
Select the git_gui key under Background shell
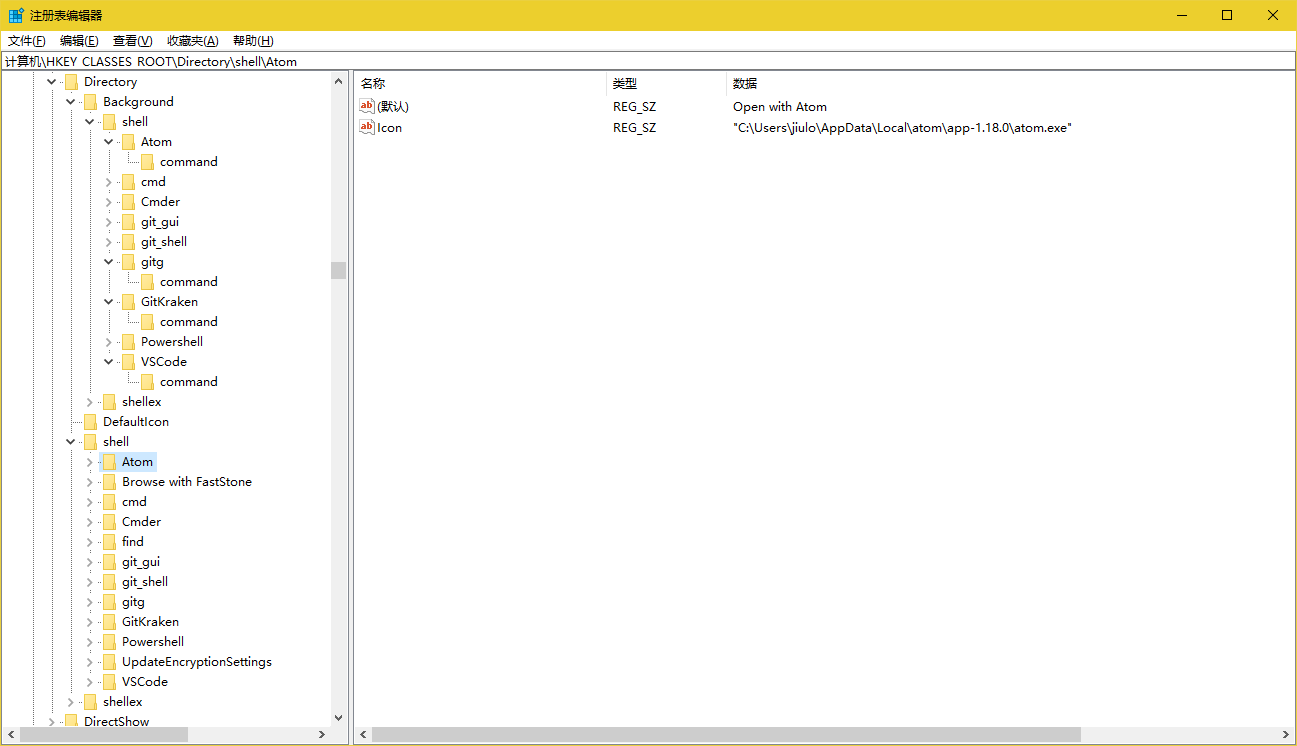[x=160, y=222]
